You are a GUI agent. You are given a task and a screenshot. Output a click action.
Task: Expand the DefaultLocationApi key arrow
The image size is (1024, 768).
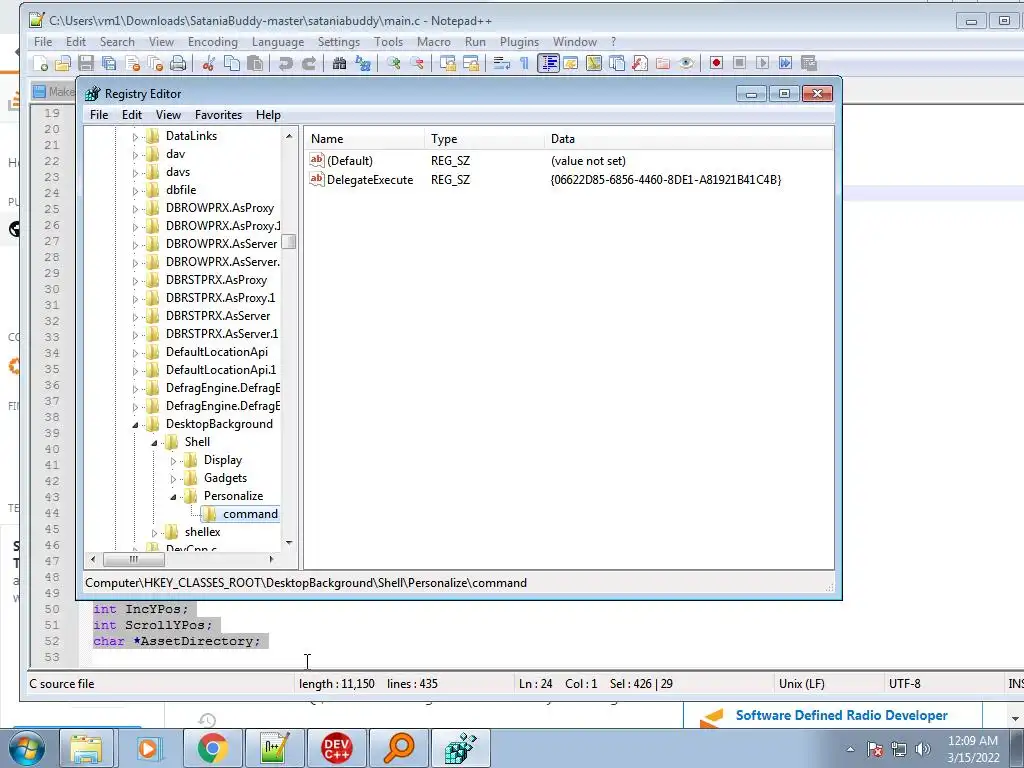(135, 353)
